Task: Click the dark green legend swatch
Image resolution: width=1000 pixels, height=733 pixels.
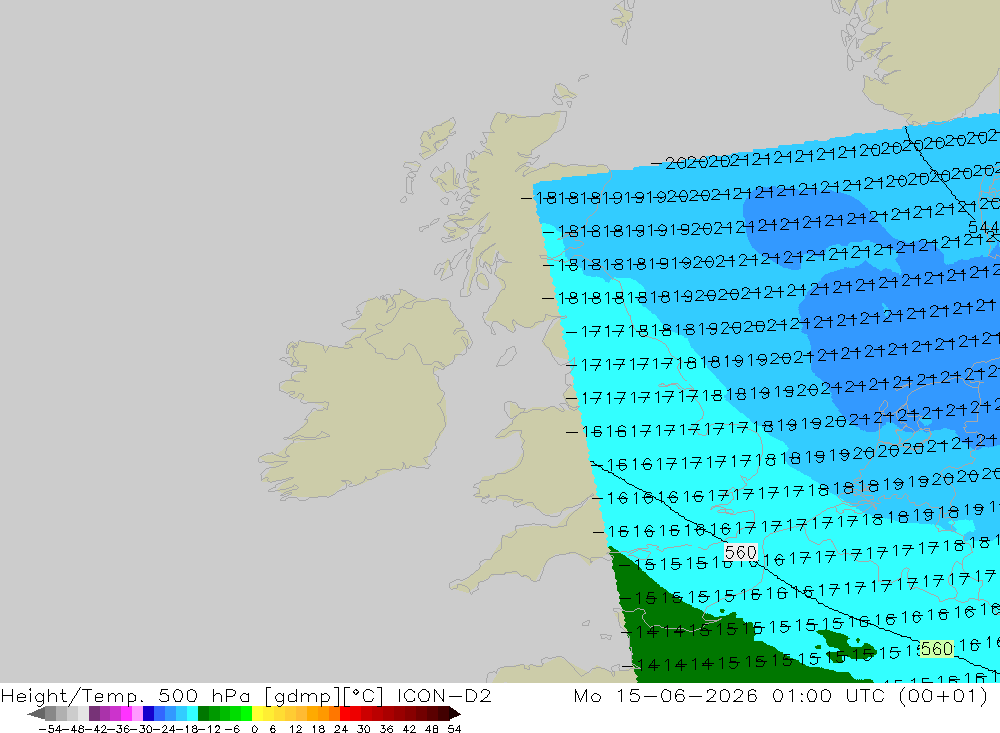Action: (203, 713)
